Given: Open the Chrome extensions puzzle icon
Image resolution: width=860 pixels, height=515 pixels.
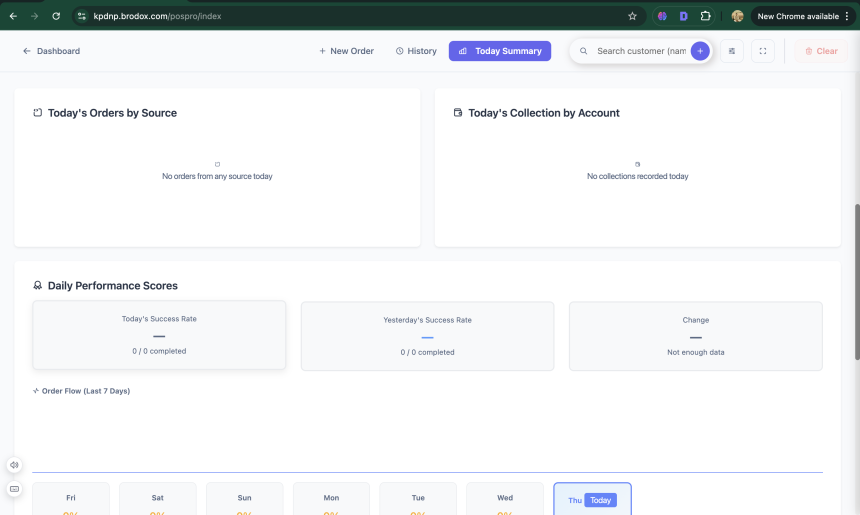Looking at the screenshot, I should coord(706,16).
